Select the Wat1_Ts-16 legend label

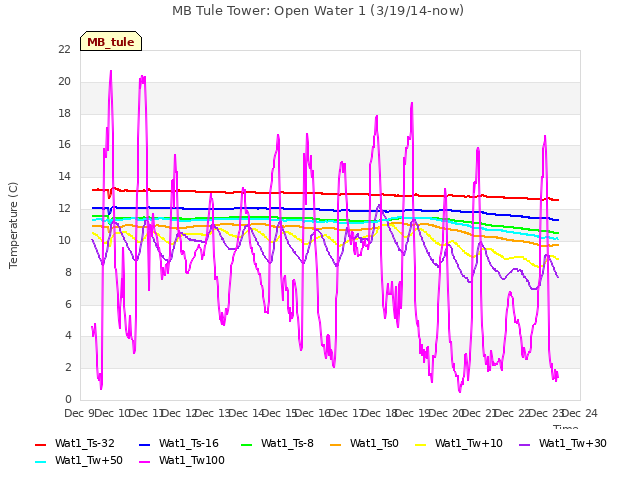189,443
